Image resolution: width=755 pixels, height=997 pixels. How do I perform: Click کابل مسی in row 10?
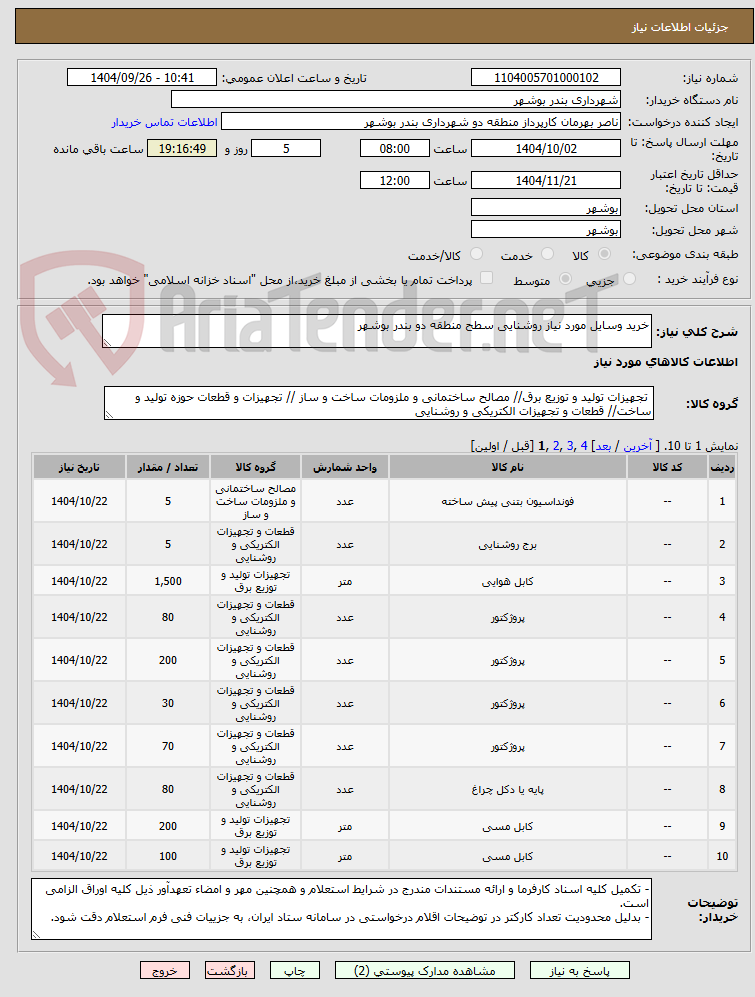pos(508,856)
